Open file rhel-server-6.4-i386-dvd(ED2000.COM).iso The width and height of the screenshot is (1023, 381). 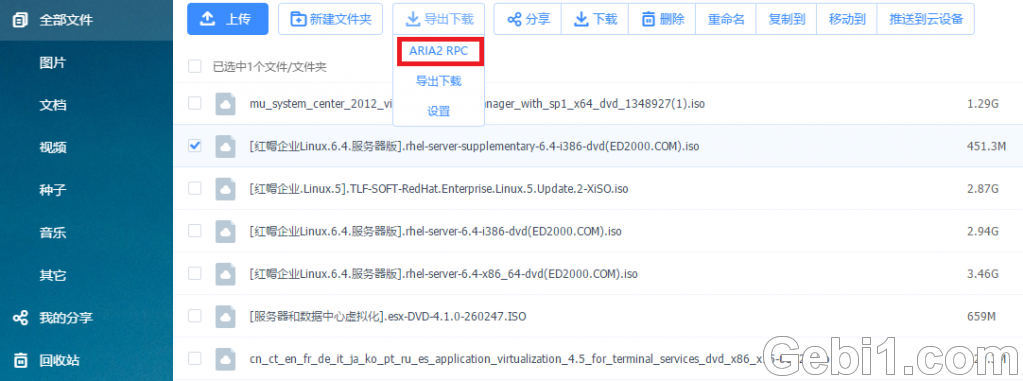[435, 231]
